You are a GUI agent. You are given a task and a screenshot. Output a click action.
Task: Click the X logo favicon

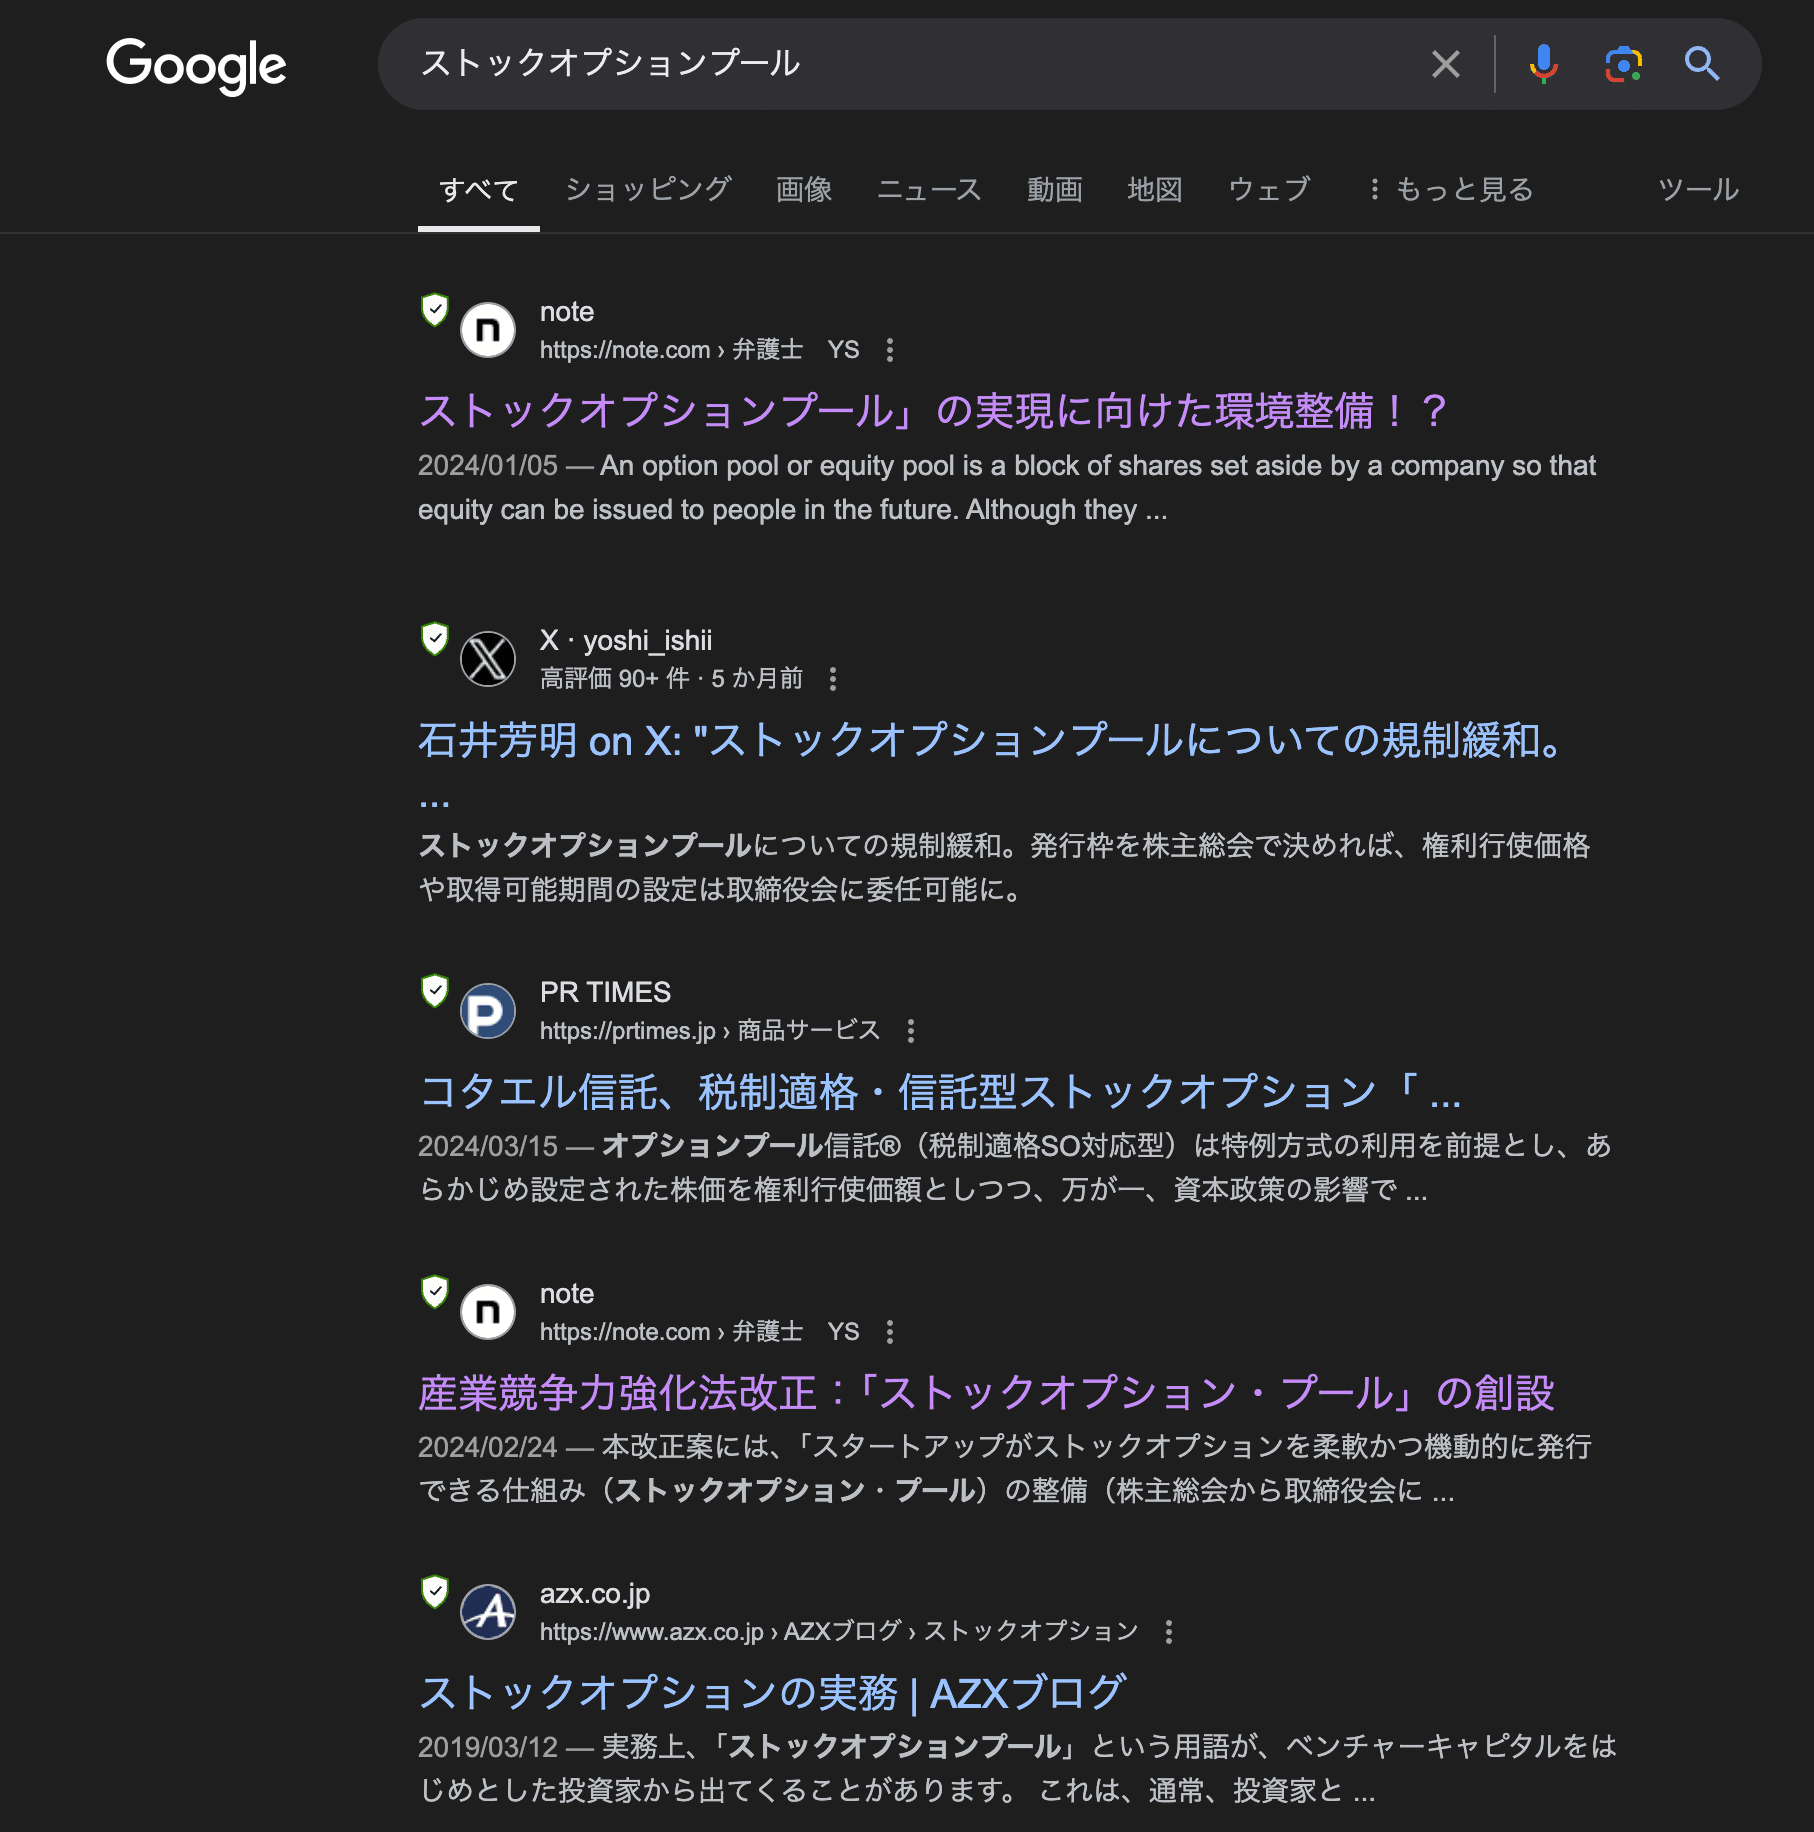tap(488, 659)
